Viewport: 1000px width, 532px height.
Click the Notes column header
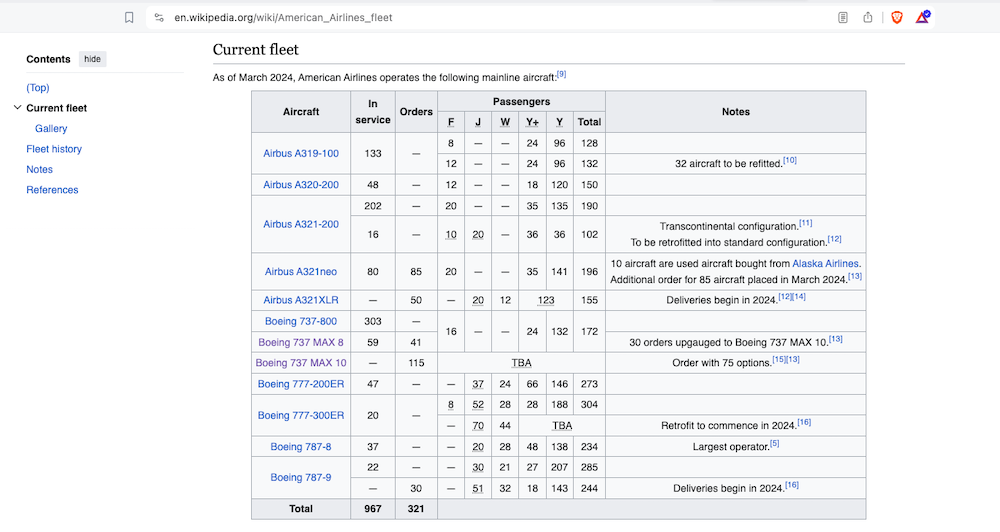(736, 112)
